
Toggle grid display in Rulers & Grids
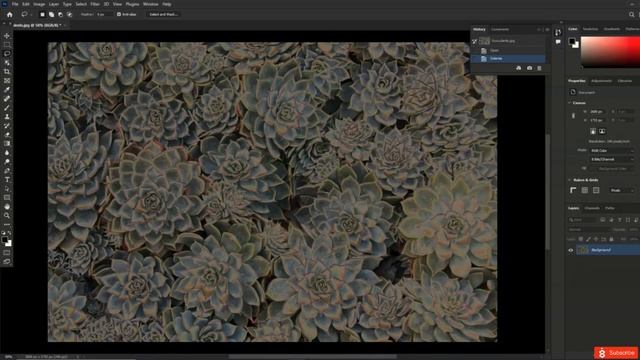click(584, 190)
